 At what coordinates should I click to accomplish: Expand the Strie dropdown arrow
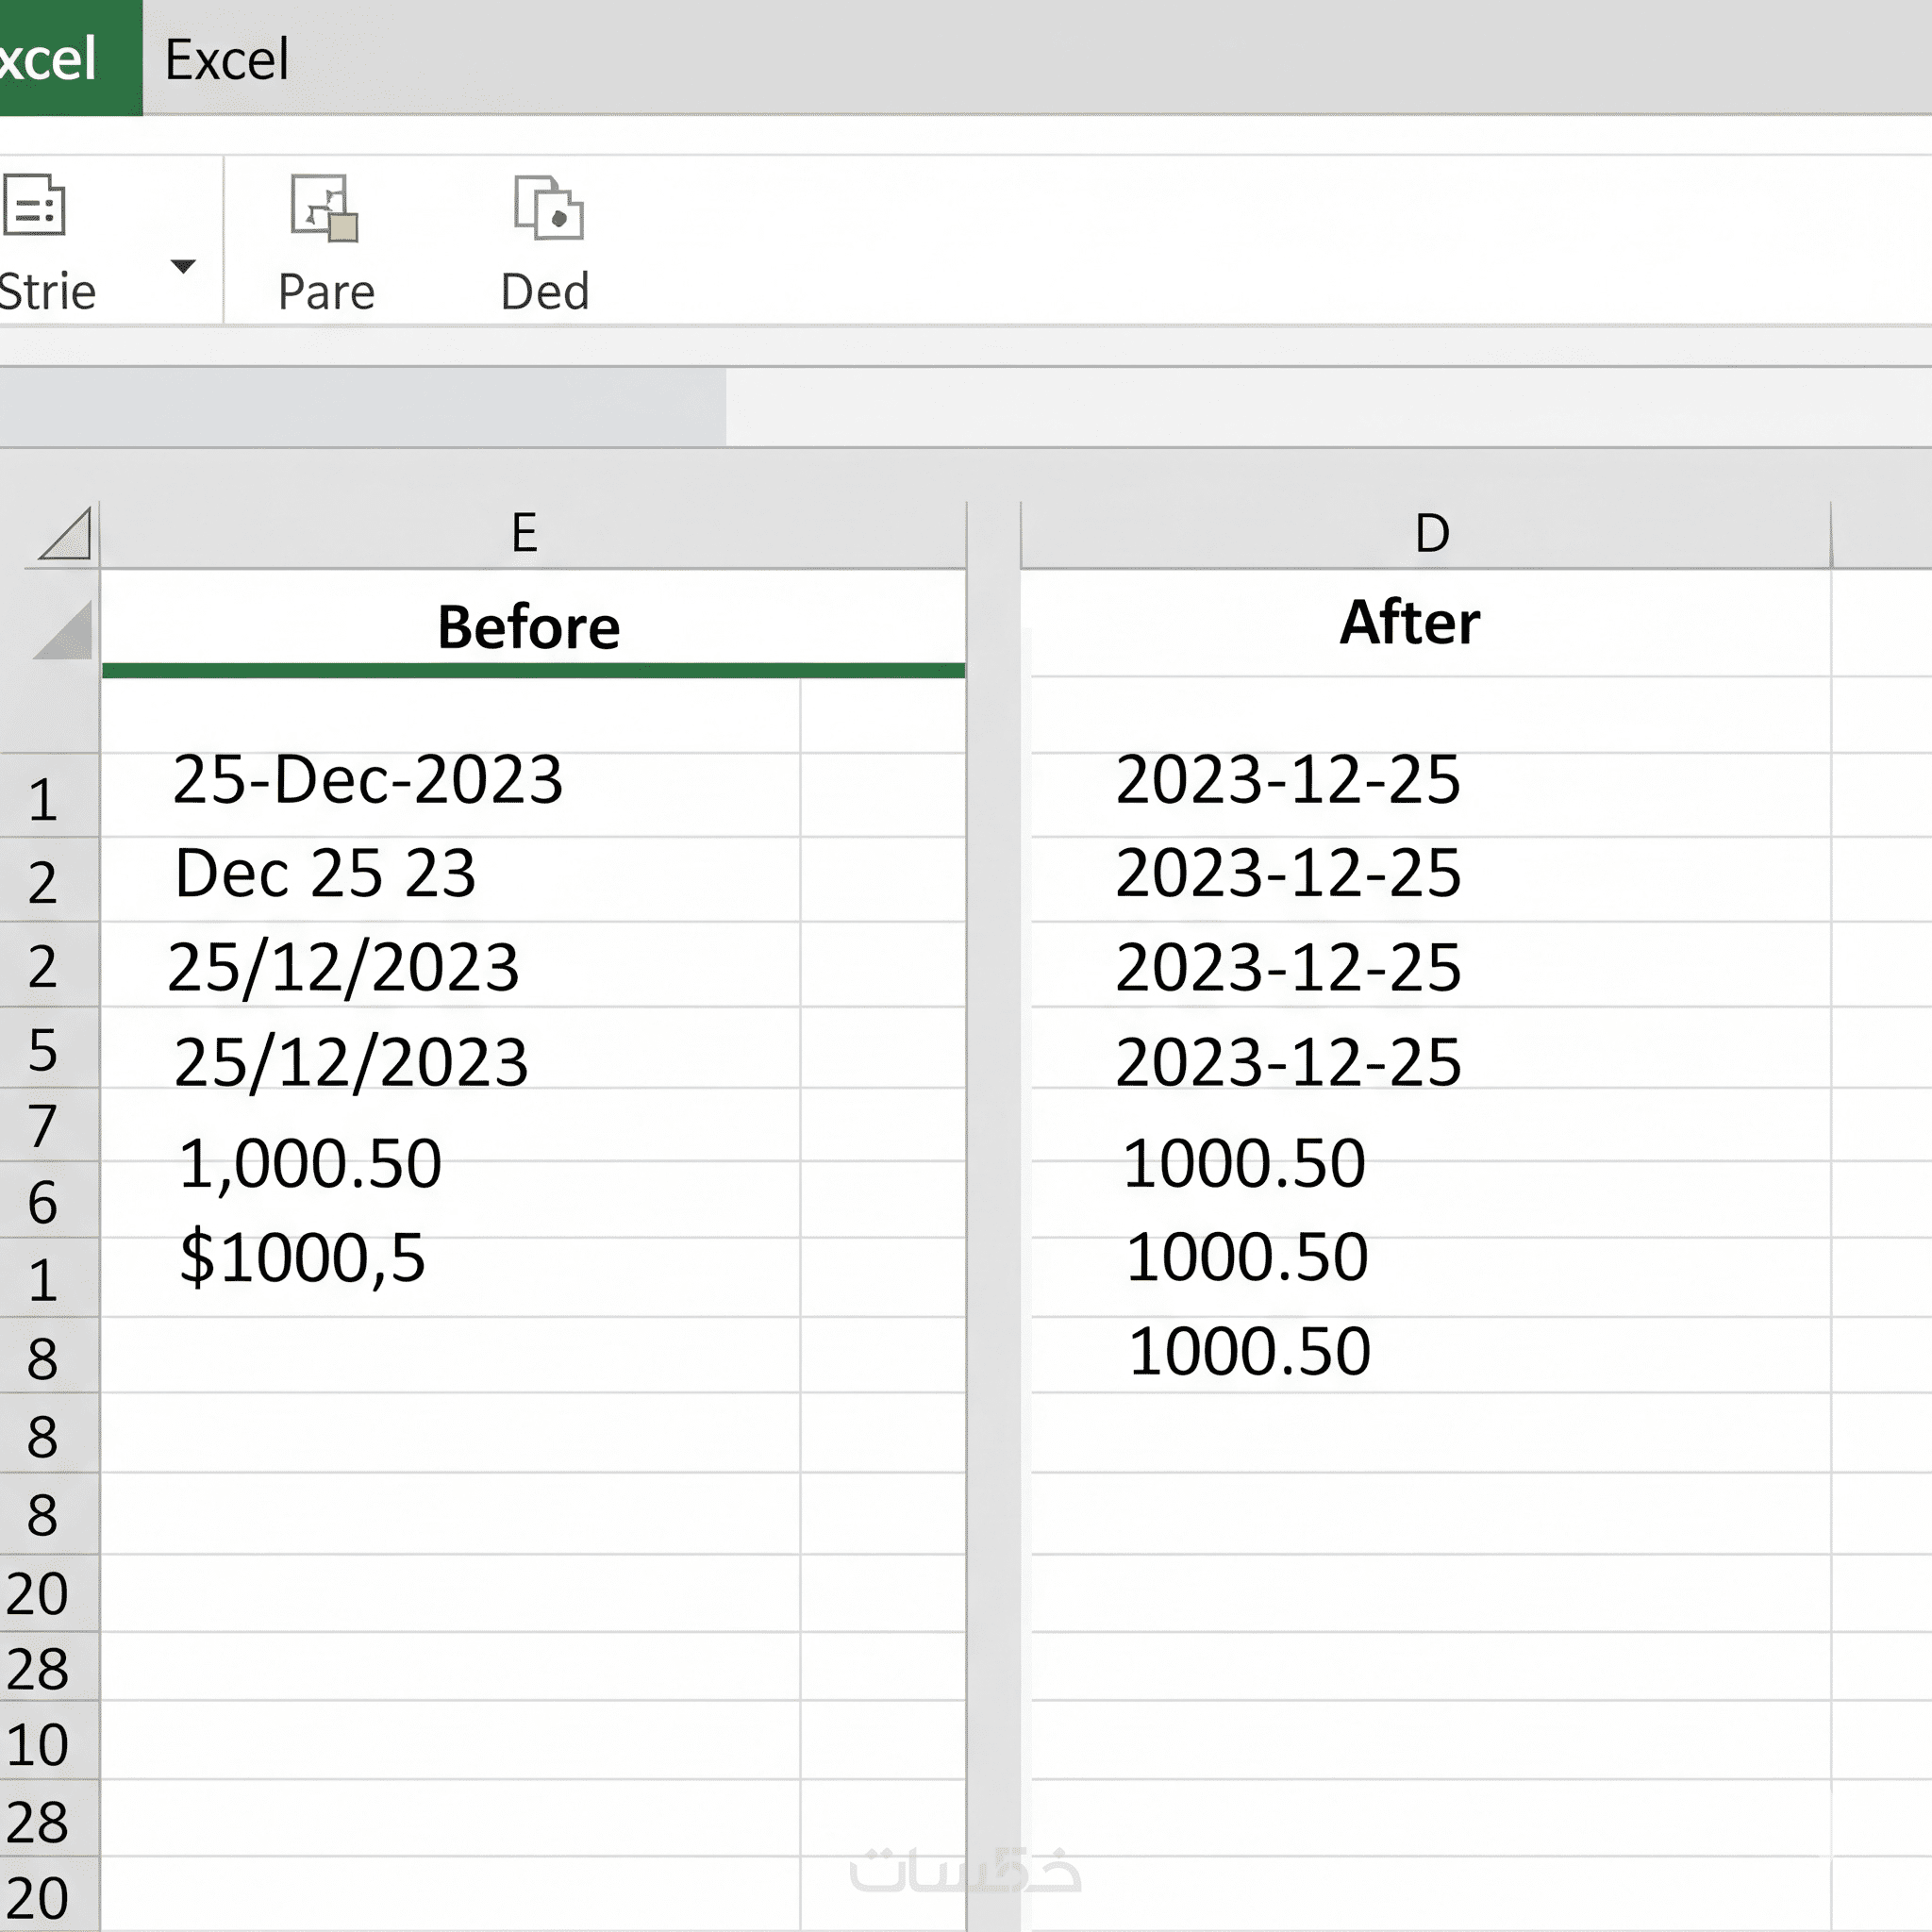click(x=183, y=266)
